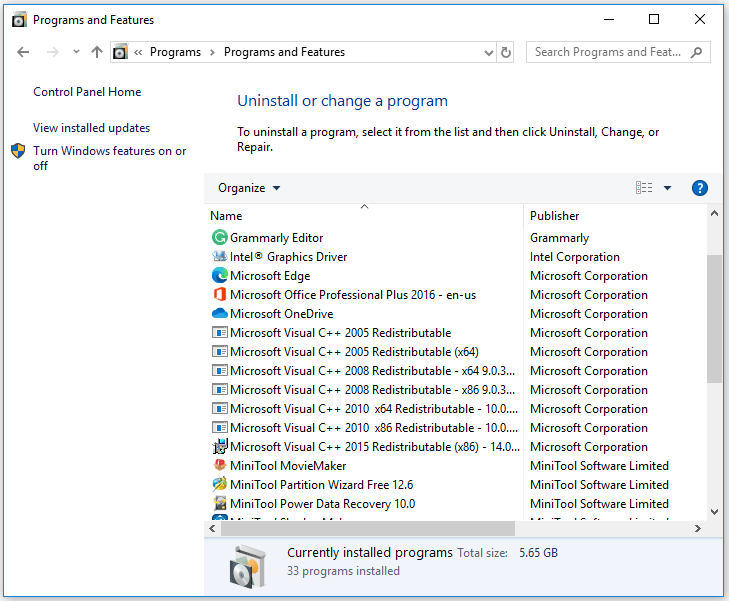Click publisher Grammarly cell
The height and width of the screenshot is (601, 729).
coord(559,238)
